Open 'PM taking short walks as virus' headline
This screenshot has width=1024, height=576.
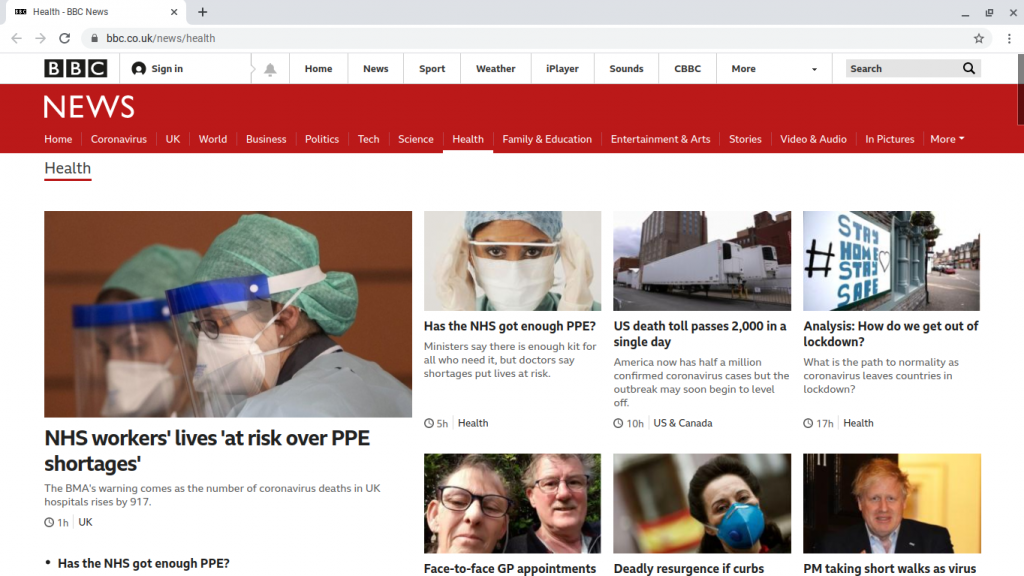889,569
